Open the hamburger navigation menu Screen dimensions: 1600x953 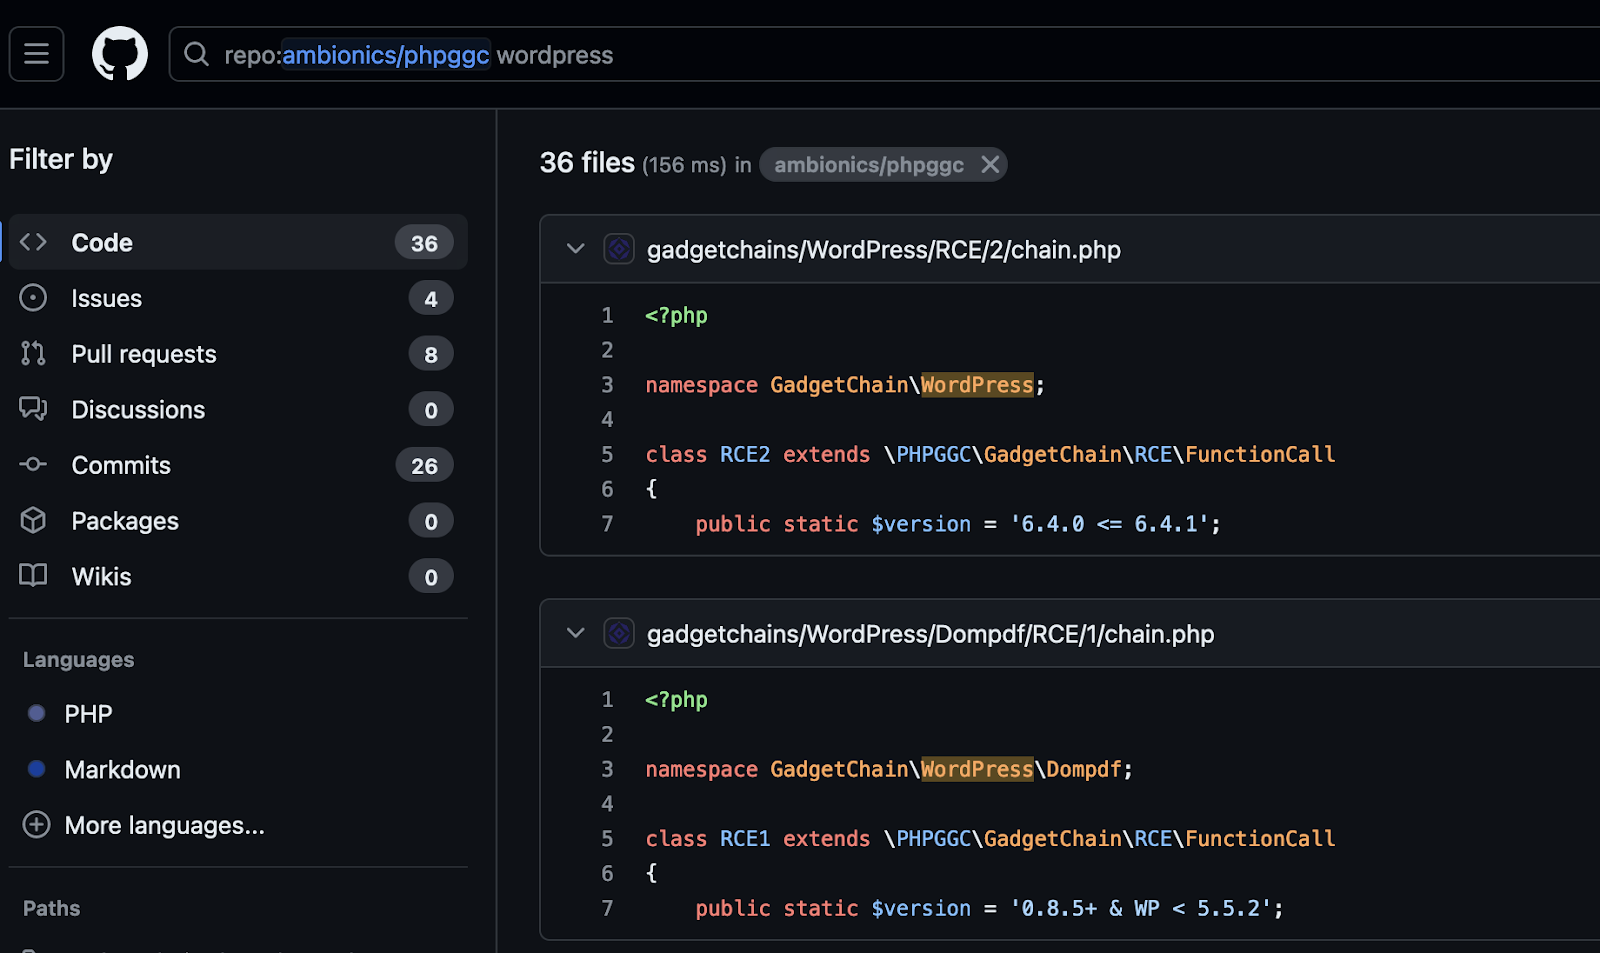[37, 54]
